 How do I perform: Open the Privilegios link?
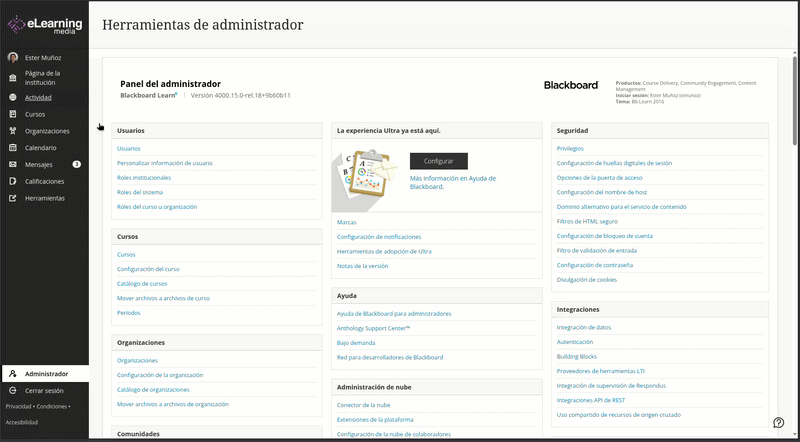coord(570,149)
